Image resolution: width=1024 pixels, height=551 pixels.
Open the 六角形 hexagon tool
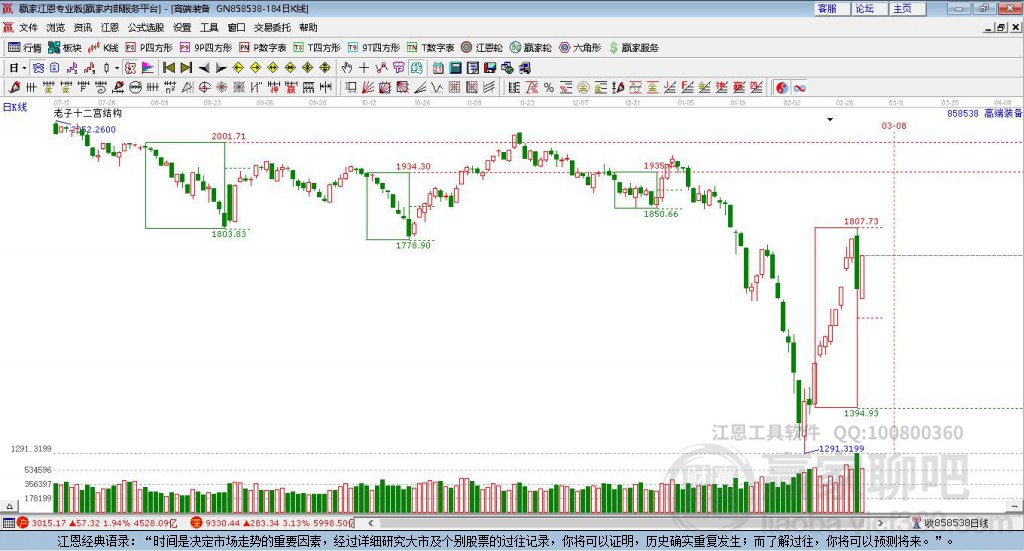[x=580, y=48]
